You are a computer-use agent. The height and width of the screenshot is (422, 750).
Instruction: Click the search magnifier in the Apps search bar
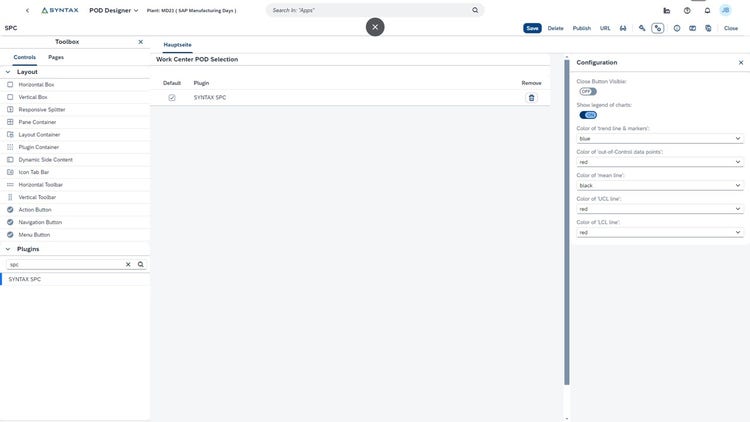[475, 10]
